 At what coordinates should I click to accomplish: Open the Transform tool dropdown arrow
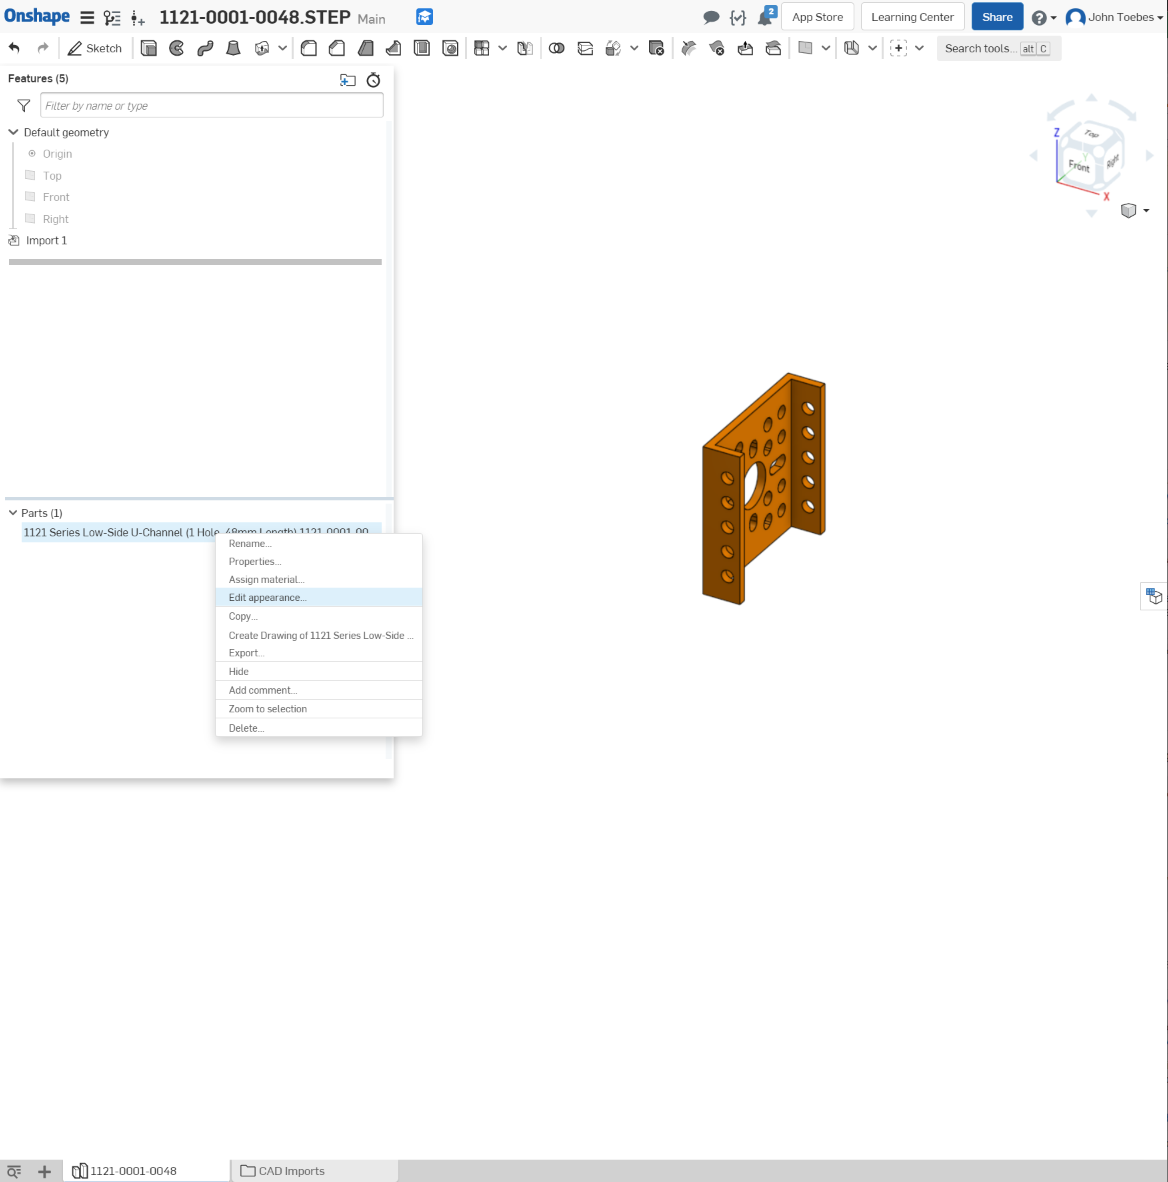pyautogui.click(x=634, y=48)
